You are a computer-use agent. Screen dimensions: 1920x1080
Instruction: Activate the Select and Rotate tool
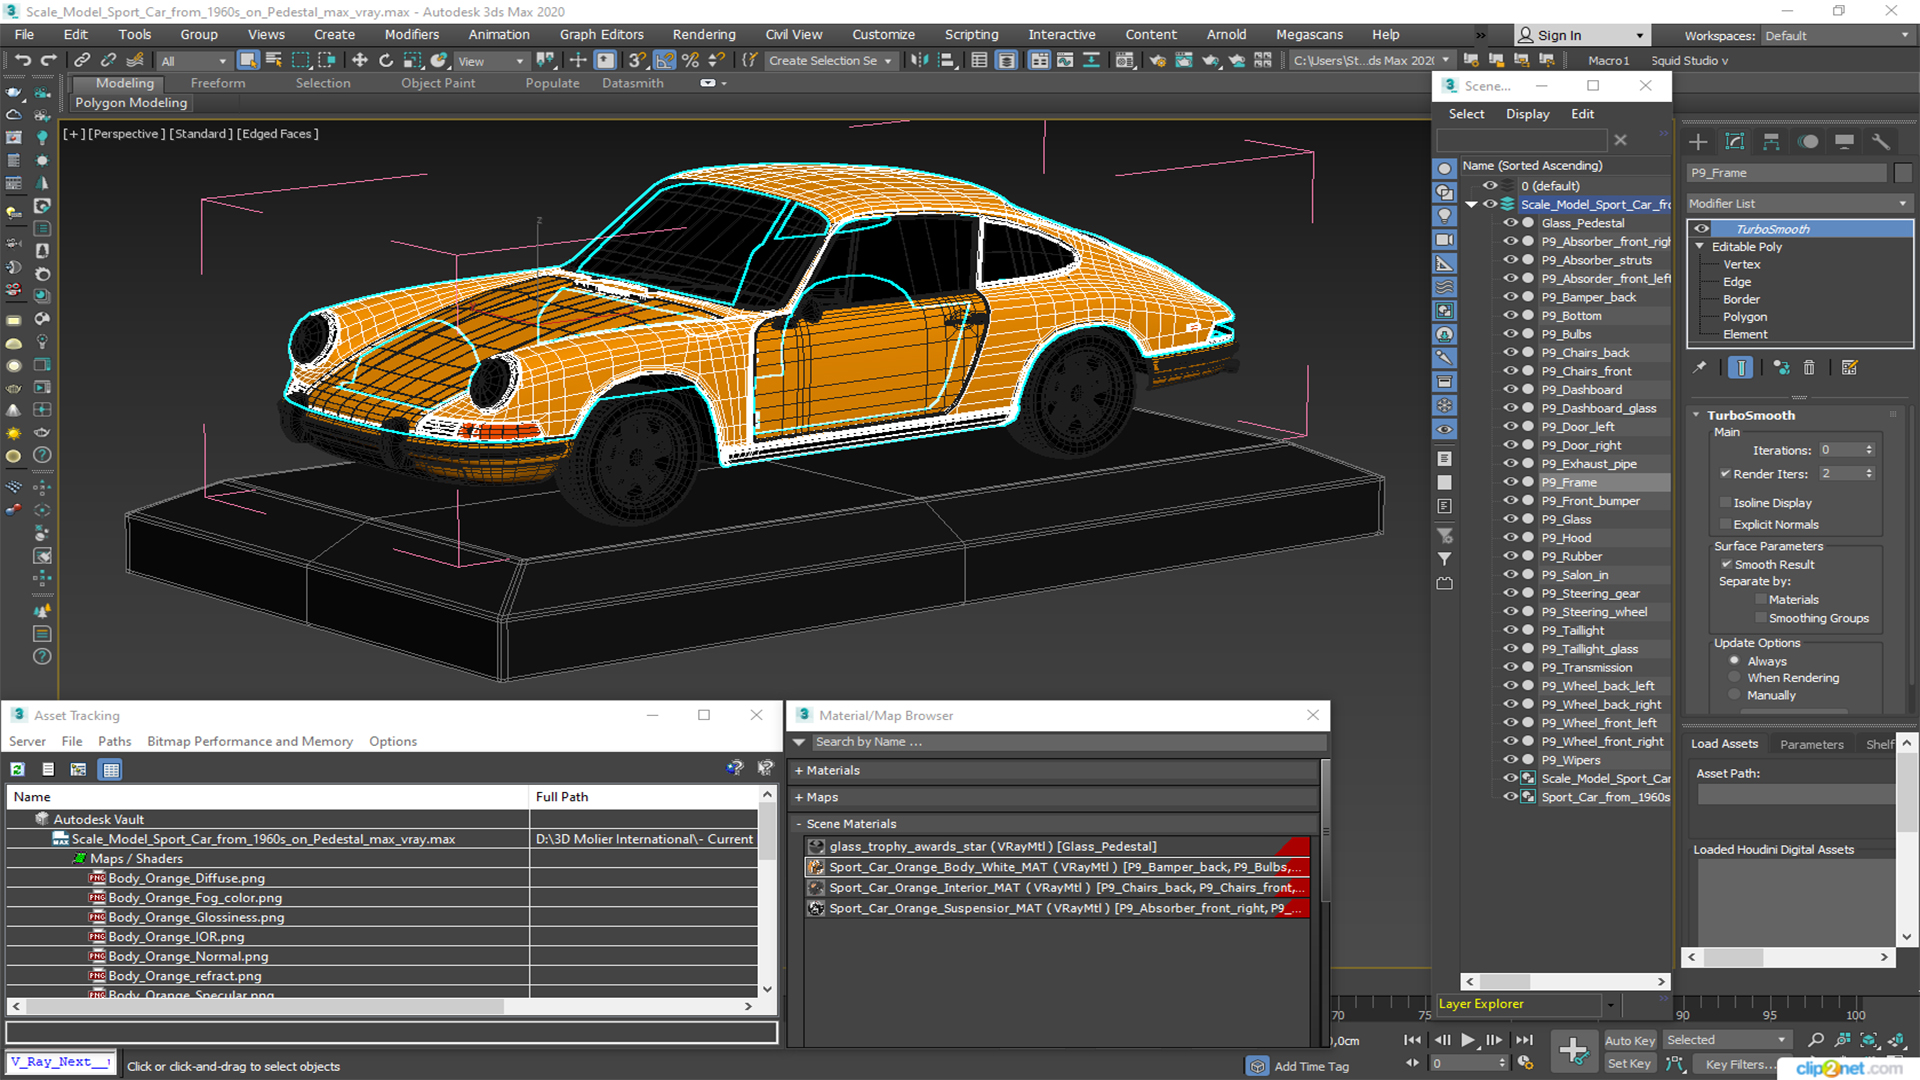pyautogui.click(x=386, y=61)
